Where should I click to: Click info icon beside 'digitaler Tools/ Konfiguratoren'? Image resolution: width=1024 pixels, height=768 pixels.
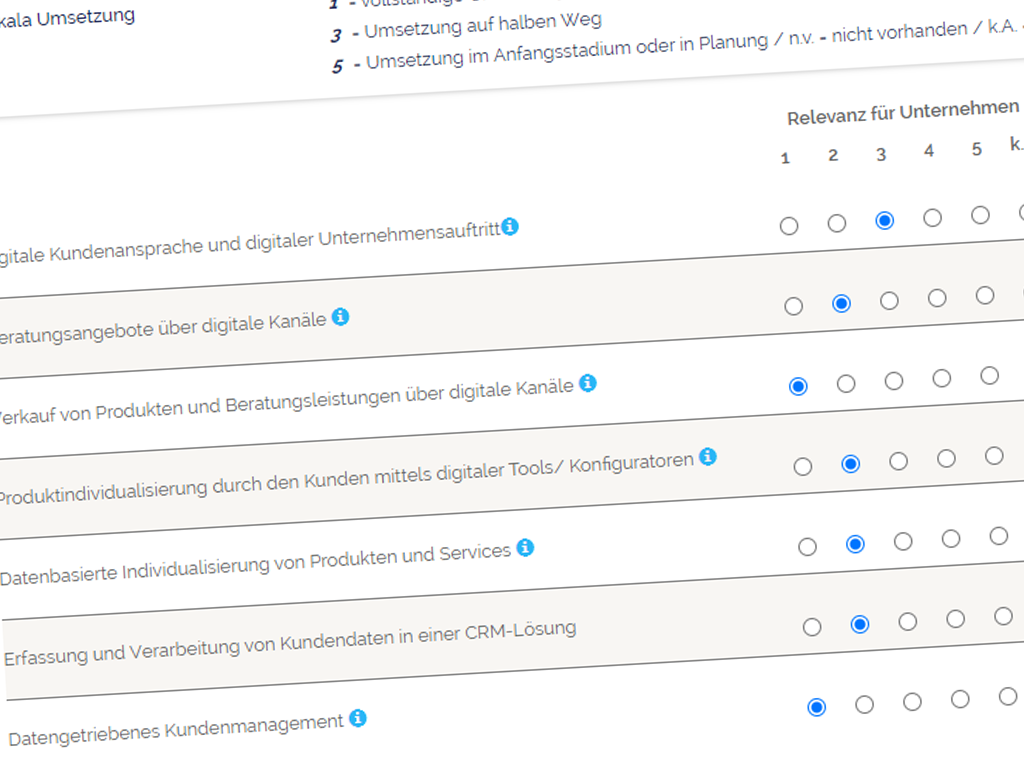tap(708, 457)
